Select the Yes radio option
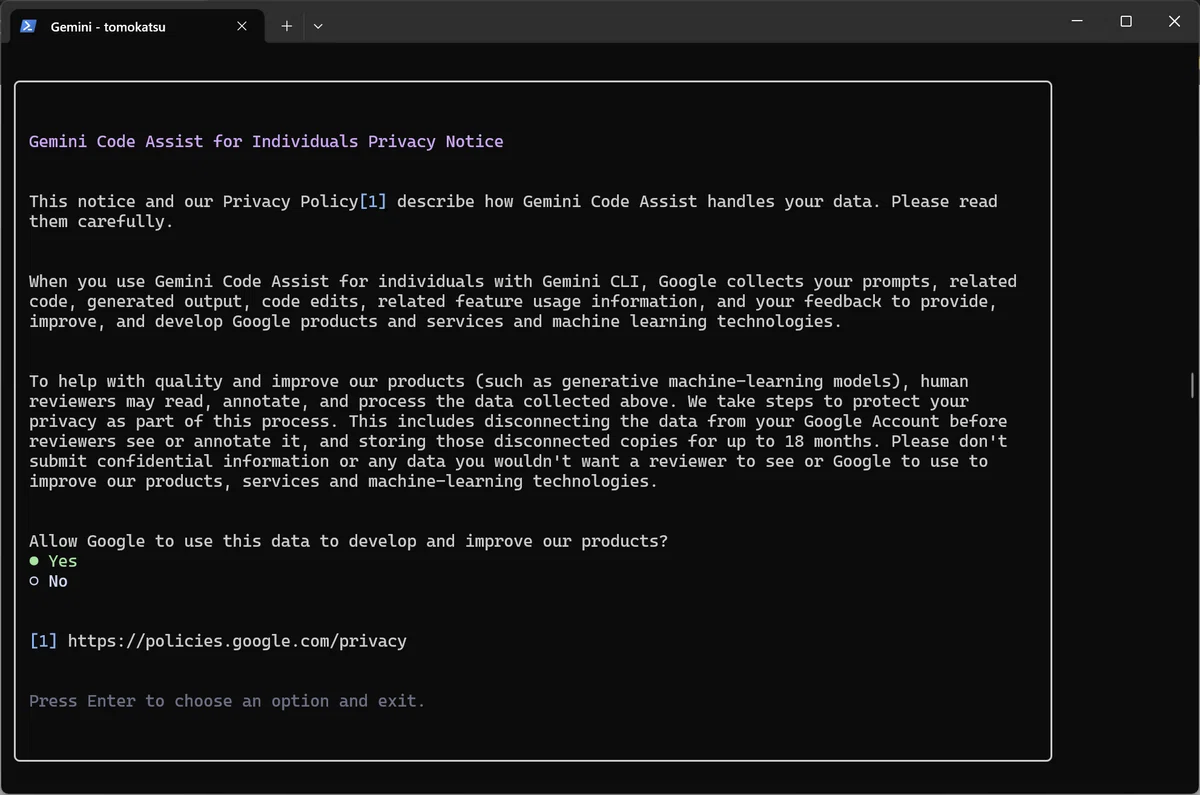This screenshot has height=795, width=1200. pos(53,561)
